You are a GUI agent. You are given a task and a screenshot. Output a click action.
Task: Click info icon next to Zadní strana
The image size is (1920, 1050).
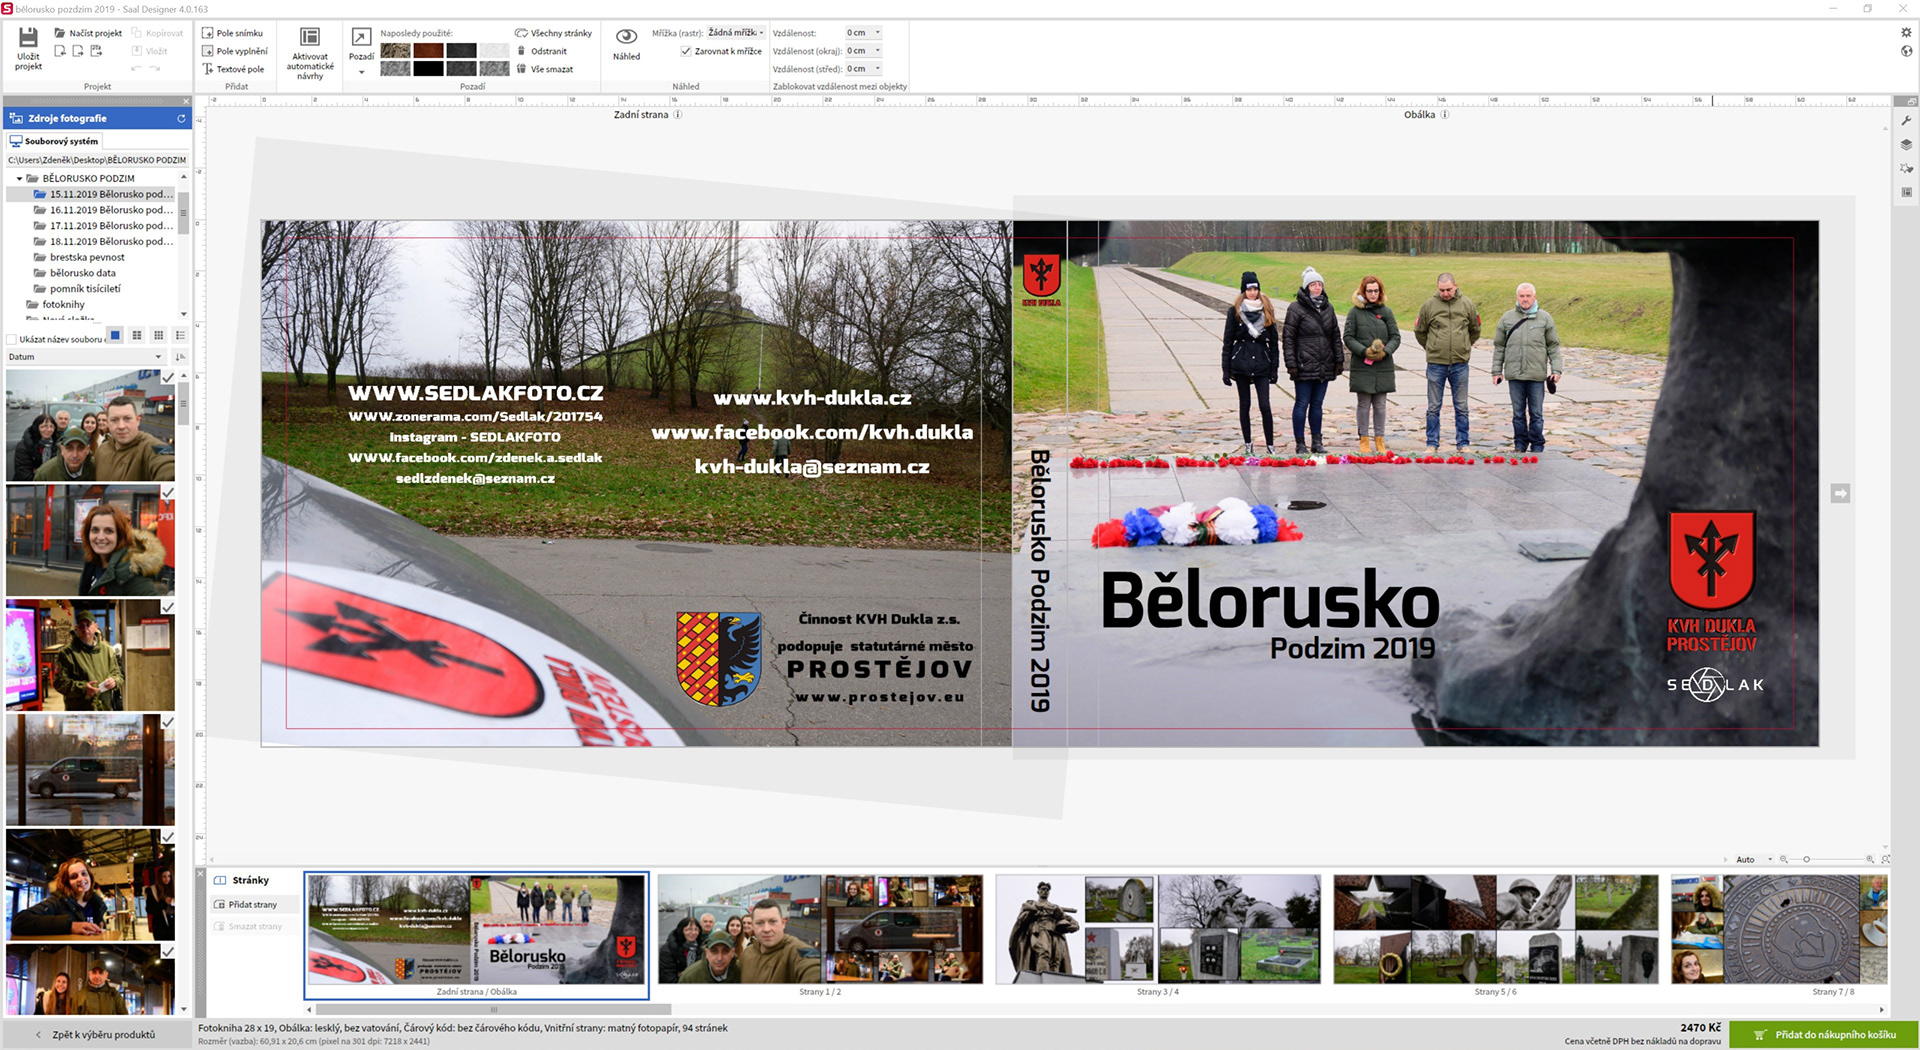point(677,114)
